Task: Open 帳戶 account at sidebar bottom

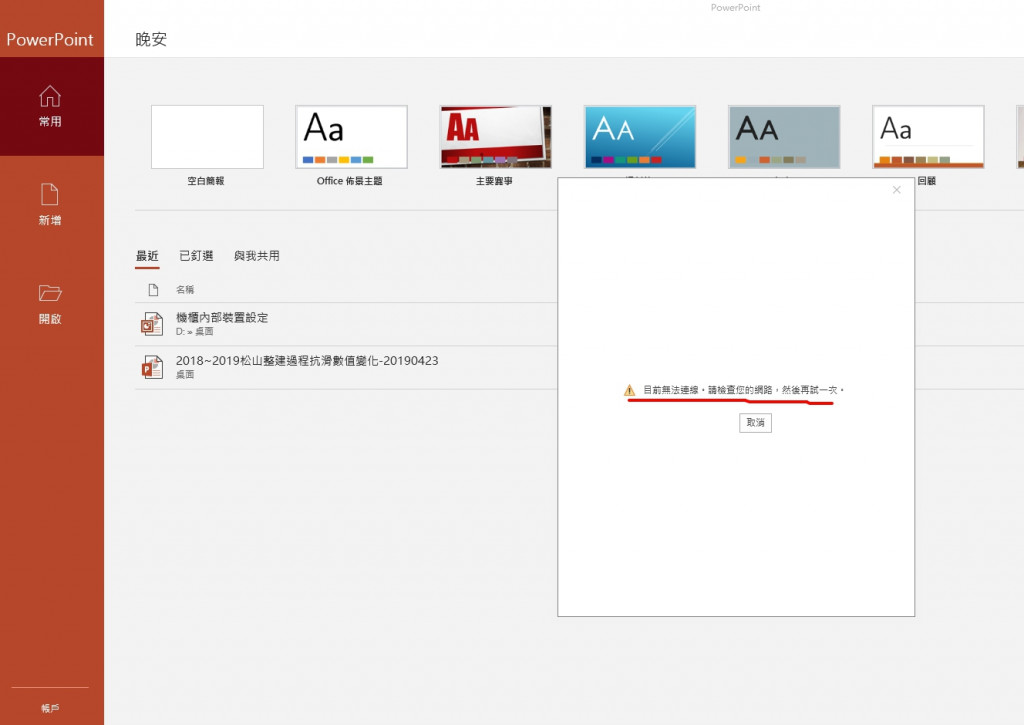Action: (x=50, y=708)
